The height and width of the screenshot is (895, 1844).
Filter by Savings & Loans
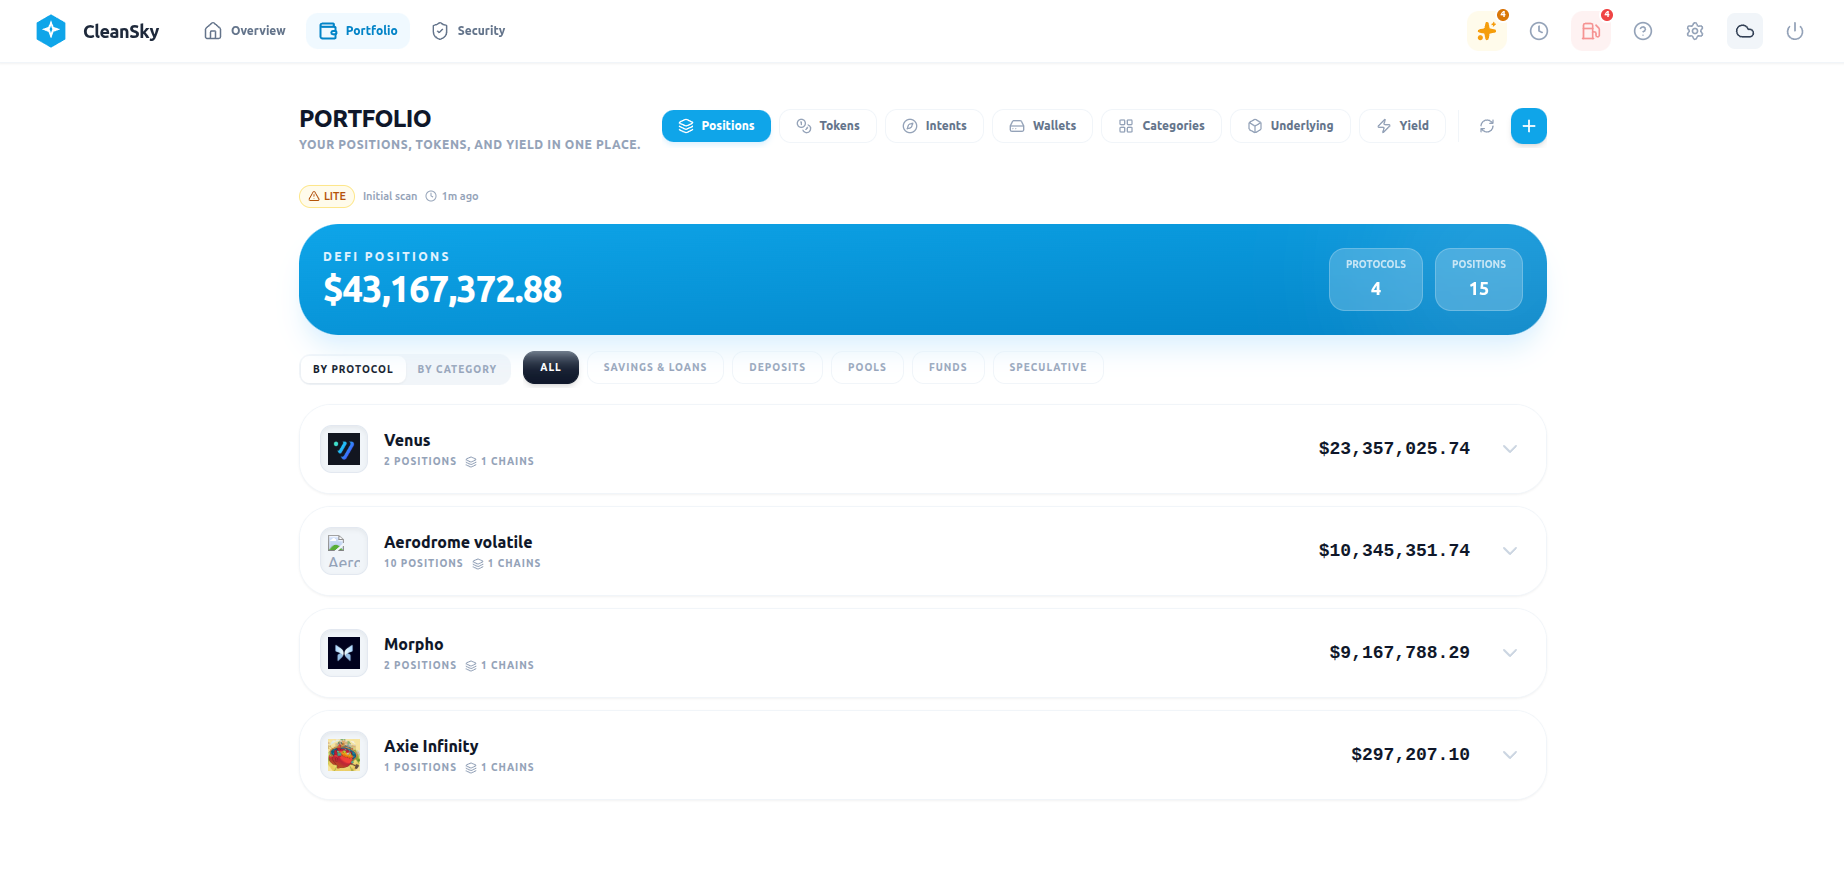655,368
